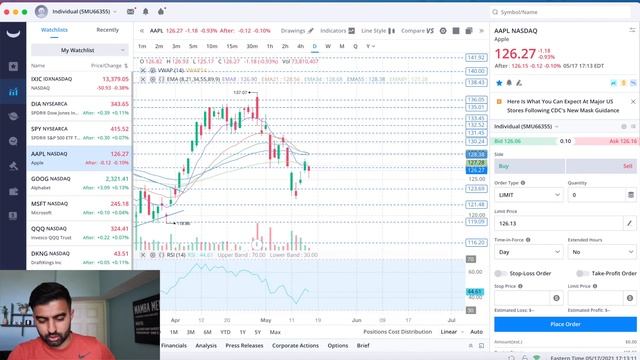Collapse chart panel with left double-arrow
640x360 pixels.
(142, 31)
